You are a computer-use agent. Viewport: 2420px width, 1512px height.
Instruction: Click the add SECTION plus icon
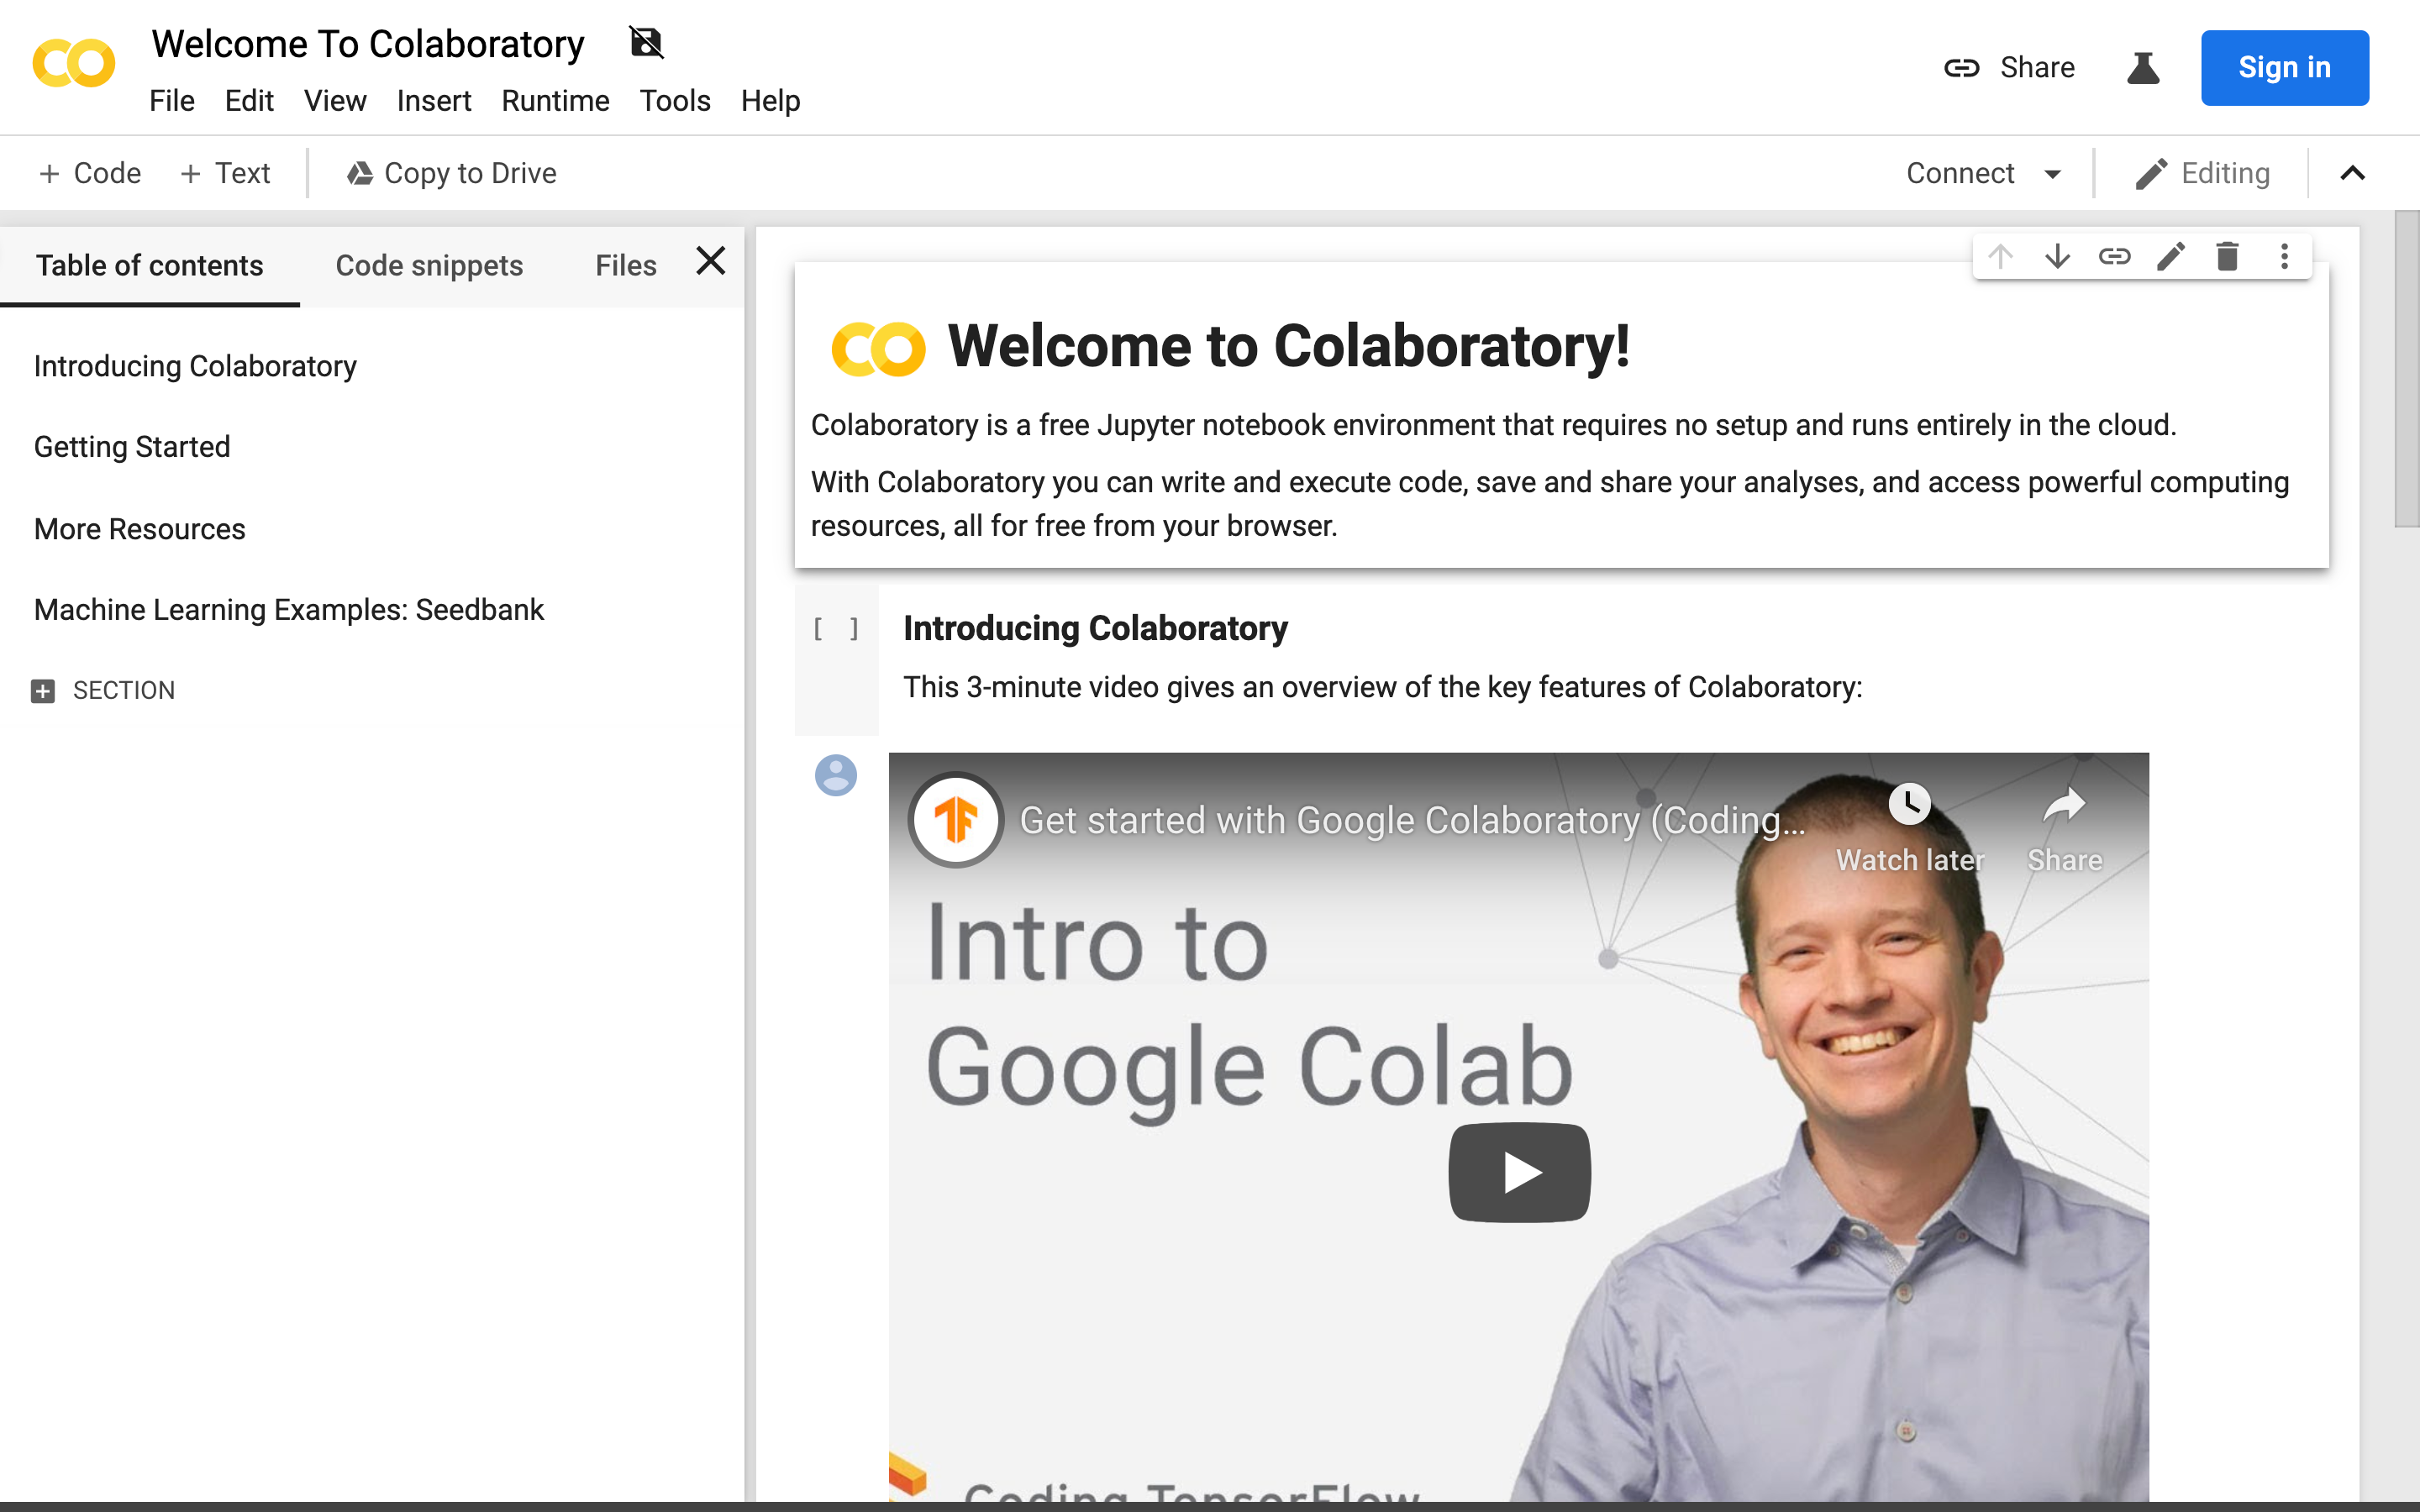(x=43, y=691)
